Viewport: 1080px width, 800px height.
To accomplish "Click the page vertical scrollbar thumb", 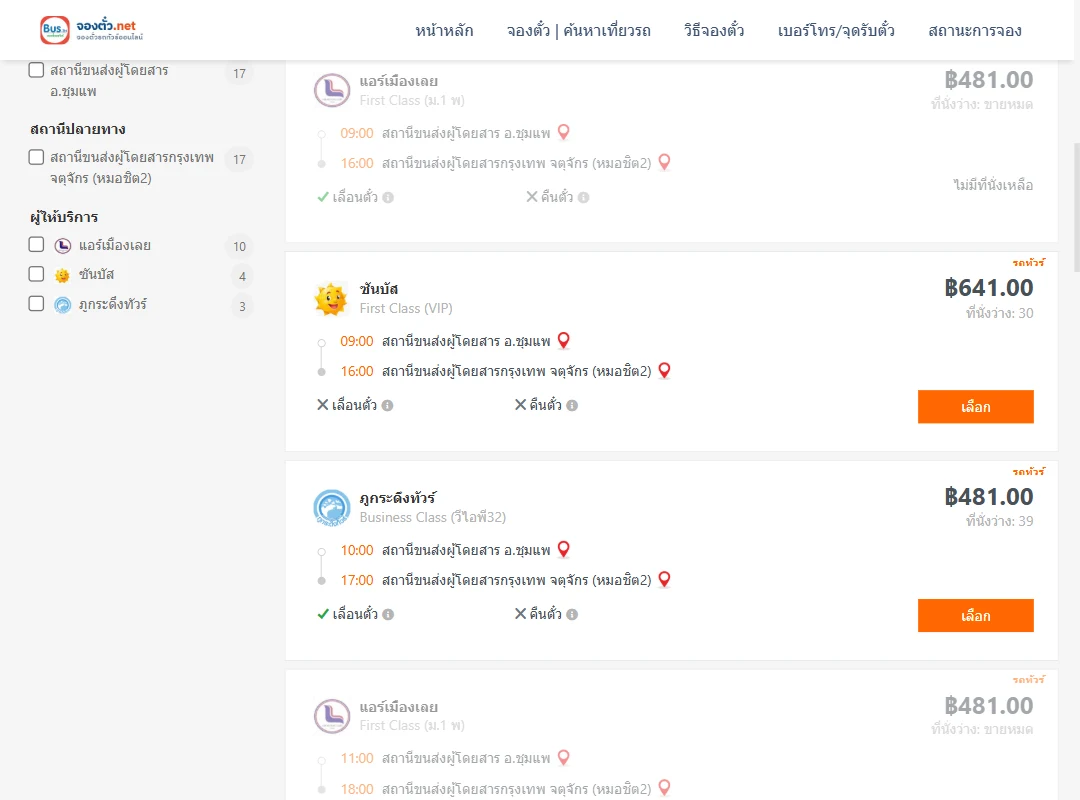I will click(1076, 208).
